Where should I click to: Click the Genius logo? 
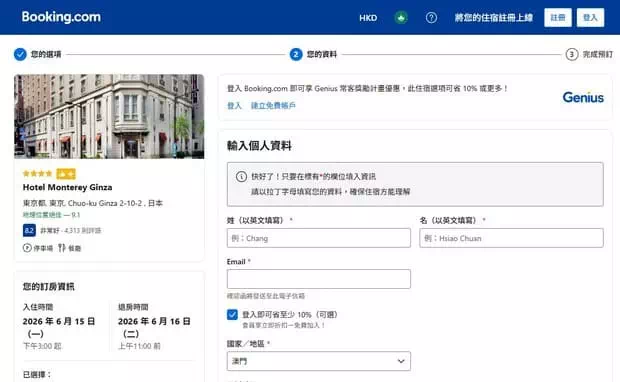[x=583, y=98]
